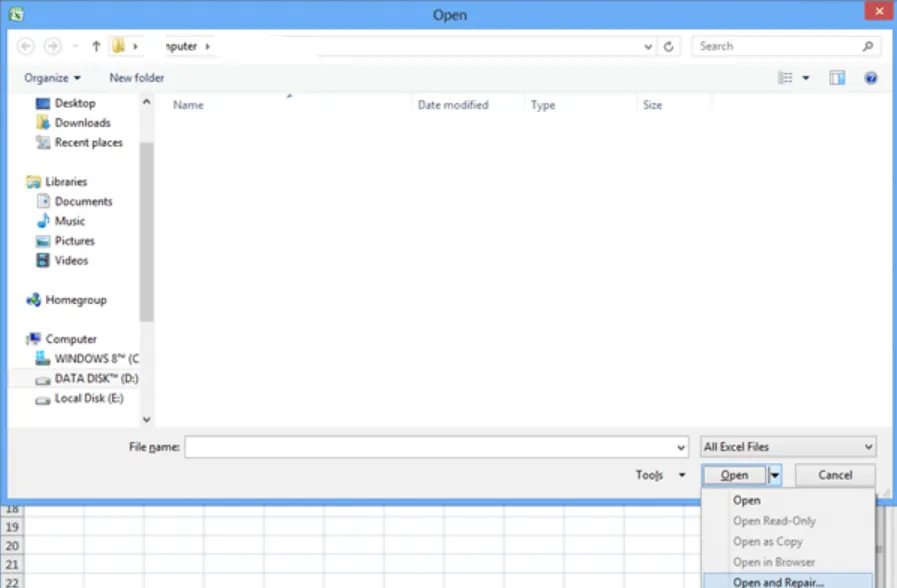
Task: Click the Open button split arrow
Action: coord(775,475)
